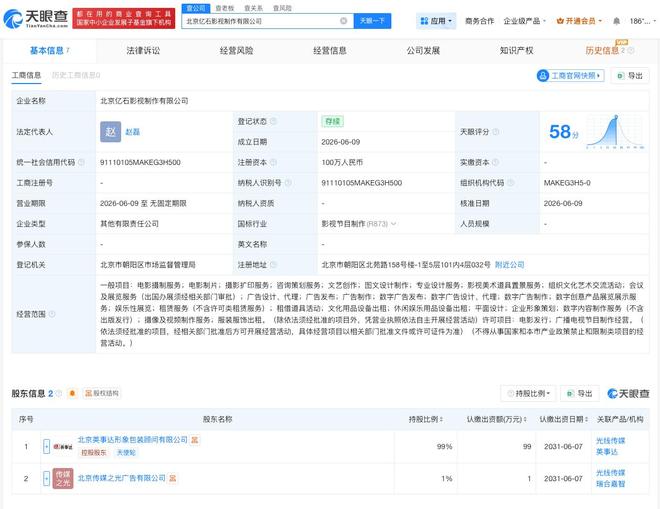This screenshot has height=509, width=660.
Task: Open the 开通会员 dropdown
Action: 579,21
